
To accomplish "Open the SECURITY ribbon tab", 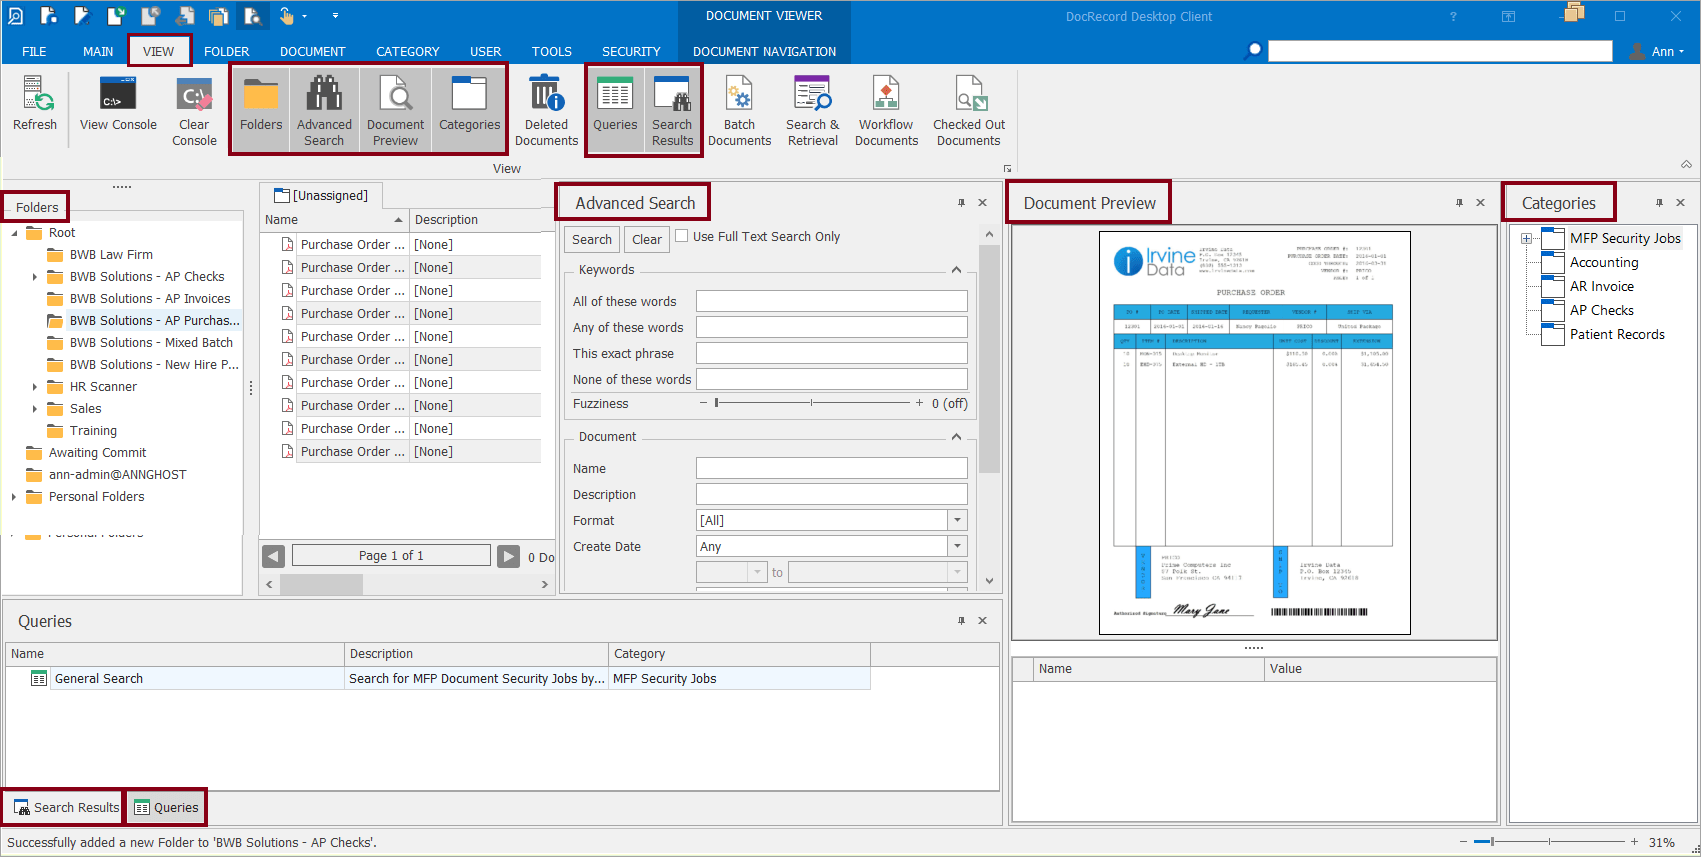I will coord(631,51).
